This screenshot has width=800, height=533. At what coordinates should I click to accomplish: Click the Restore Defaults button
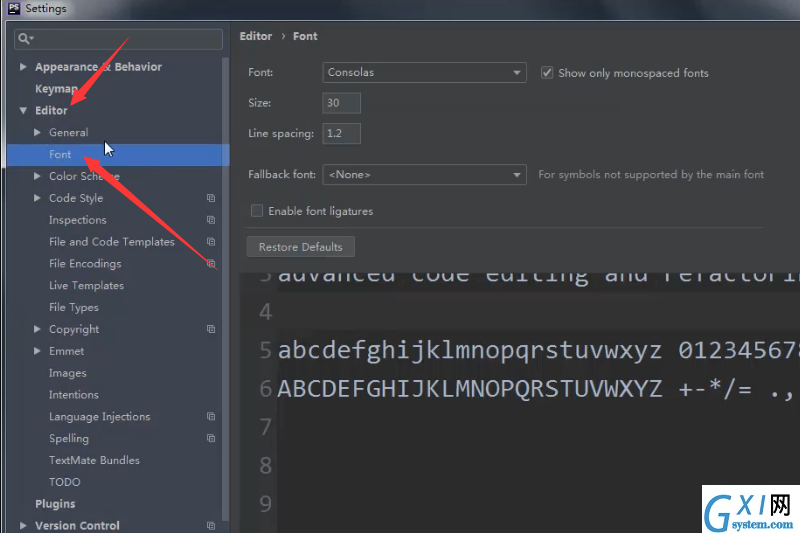pos(301,247)
